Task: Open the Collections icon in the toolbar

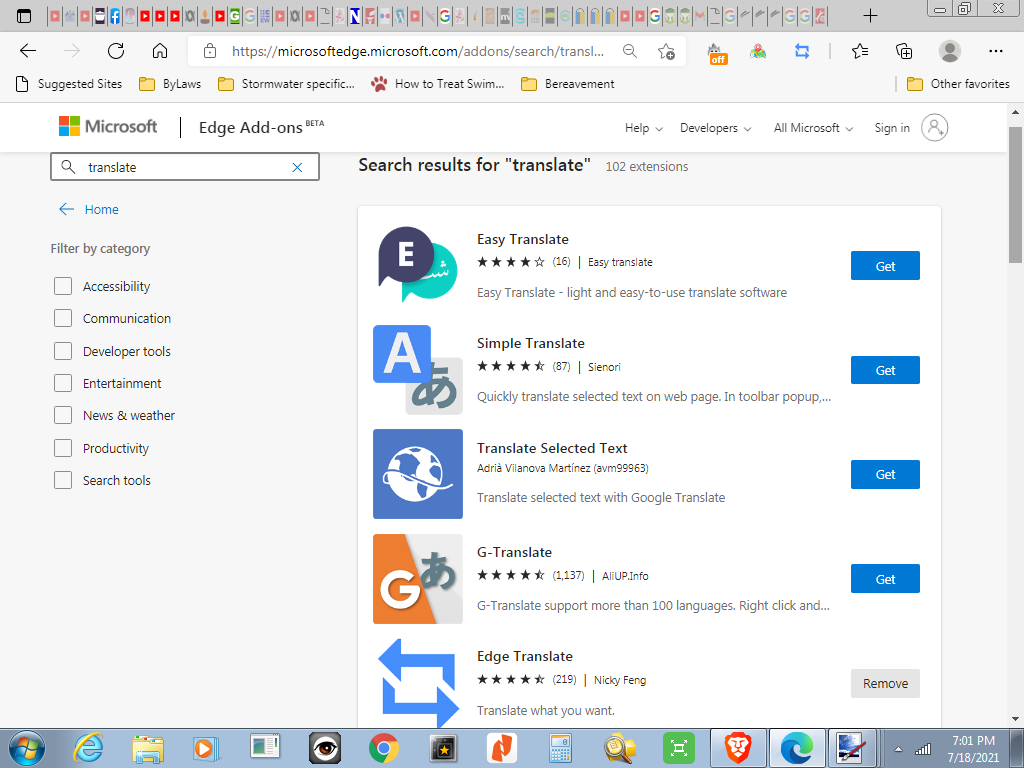Action: (904, 51)
